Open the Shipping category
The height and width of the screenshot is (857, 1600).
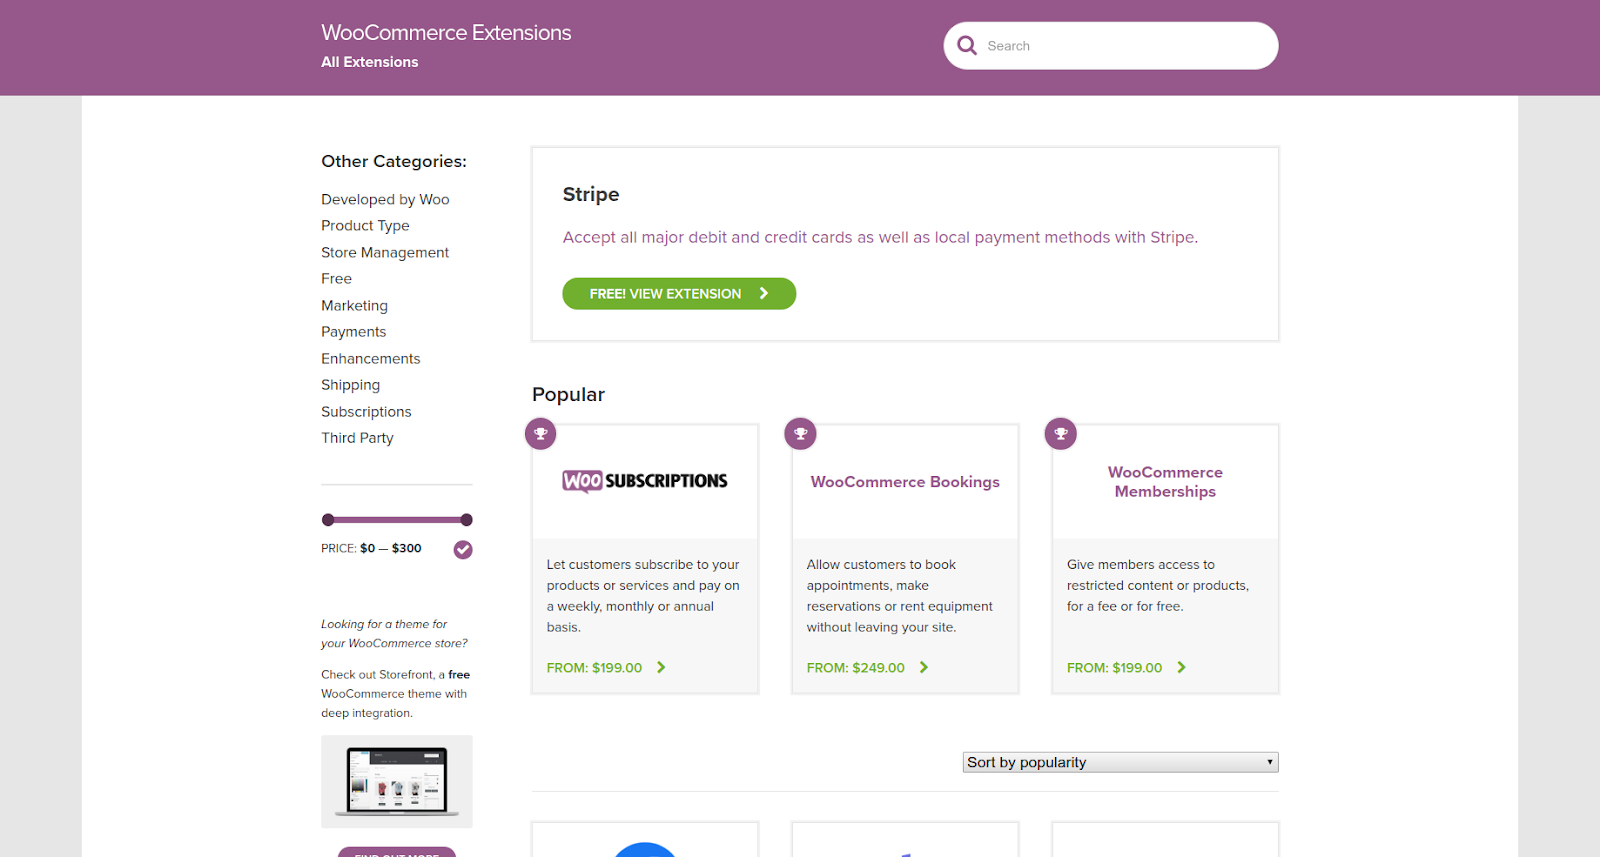coord(350,385)
